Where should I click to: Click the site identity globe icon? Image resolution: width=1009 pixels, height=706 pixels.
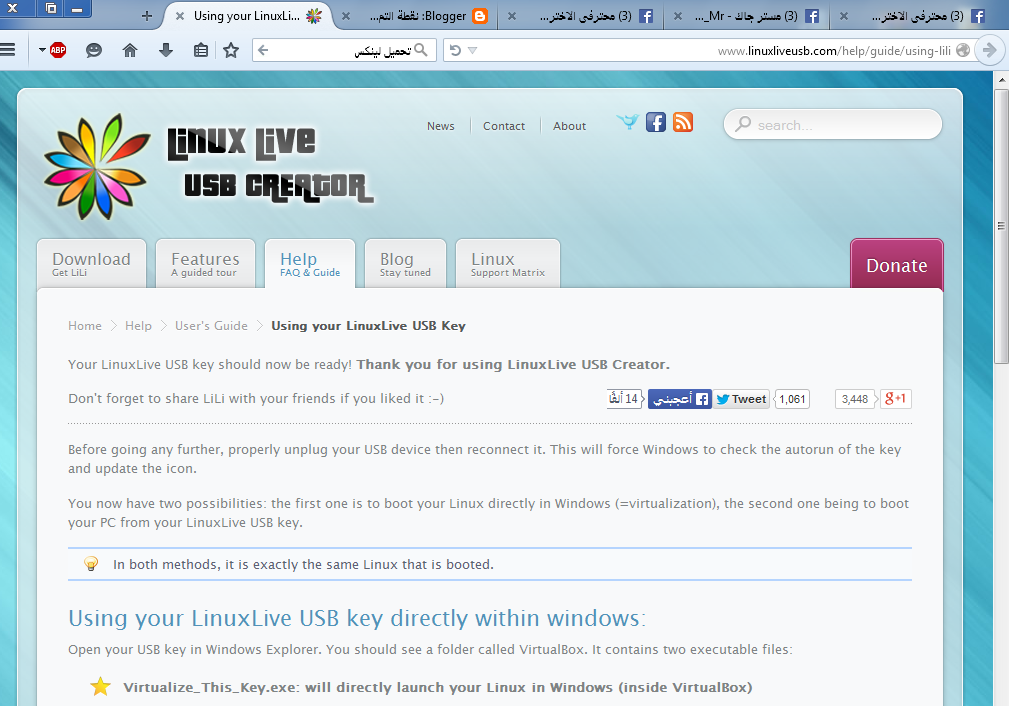pyautogui.click(x=963, y=50)
